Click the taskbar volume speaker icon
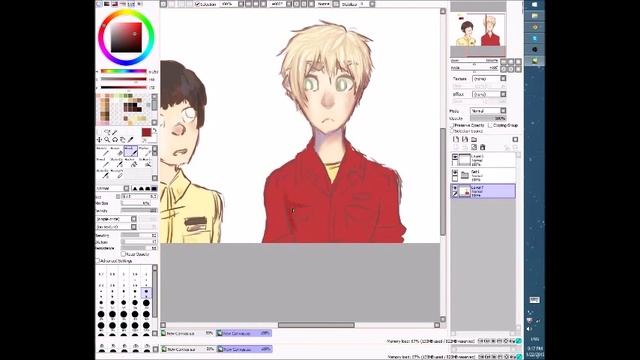 coord(529,329)
